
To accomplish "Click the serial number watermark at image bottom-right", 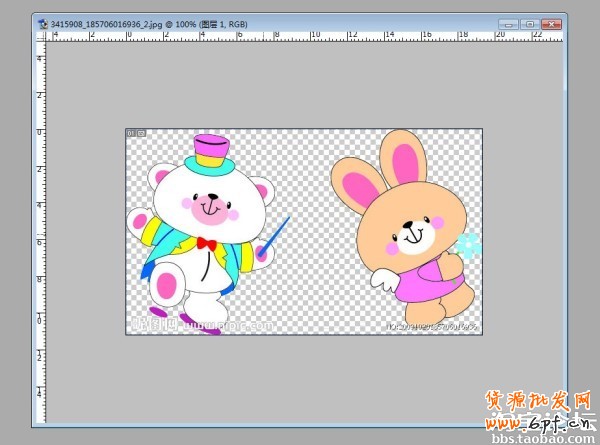I will pos(432,326).
